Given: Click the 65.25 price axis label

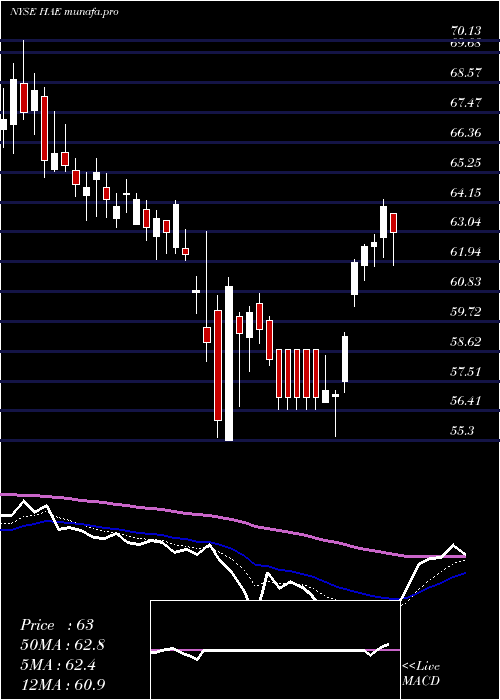Looking at the screenshot, I should point(466,162).
